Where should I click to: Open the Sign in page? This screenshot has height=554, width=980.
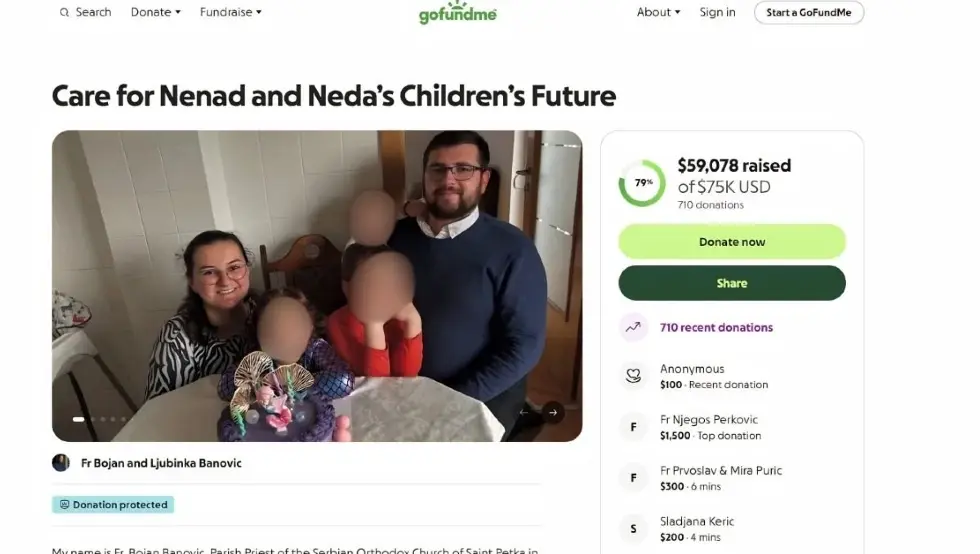coord(717,12)
